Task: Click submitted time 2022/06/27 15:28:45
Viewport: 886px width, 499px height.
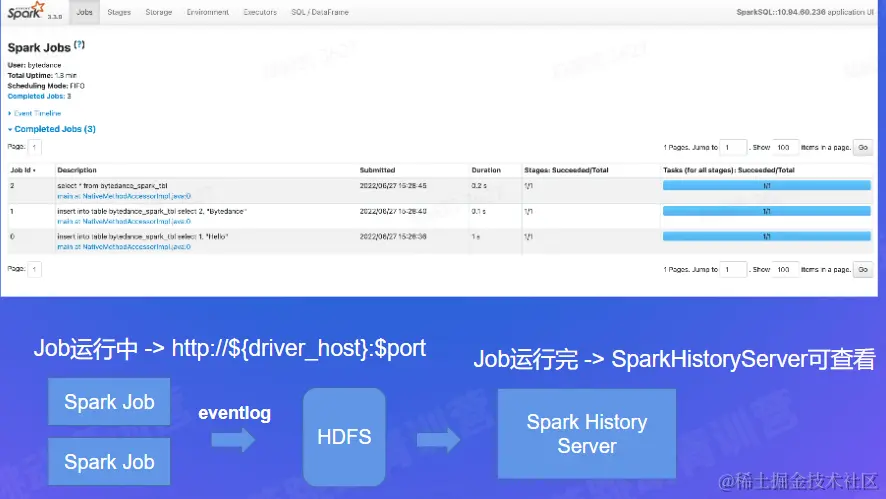Action: click(393, 185)
